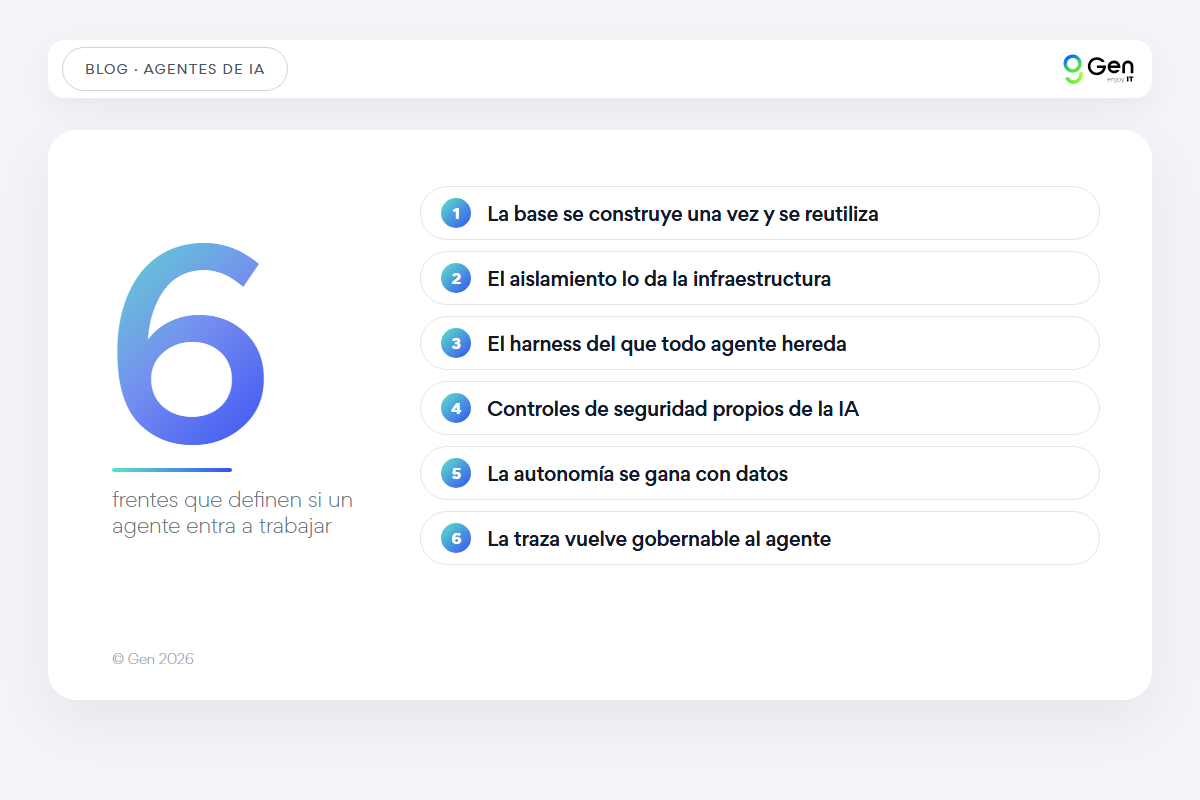Click the © Gen 2026 footer text
Screen dimensions: 1200x800
[153, 659]
